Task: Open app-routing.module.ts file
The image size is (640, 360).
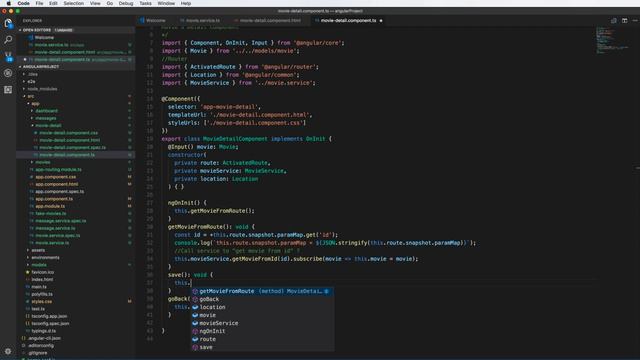Action: click(58, 170)
